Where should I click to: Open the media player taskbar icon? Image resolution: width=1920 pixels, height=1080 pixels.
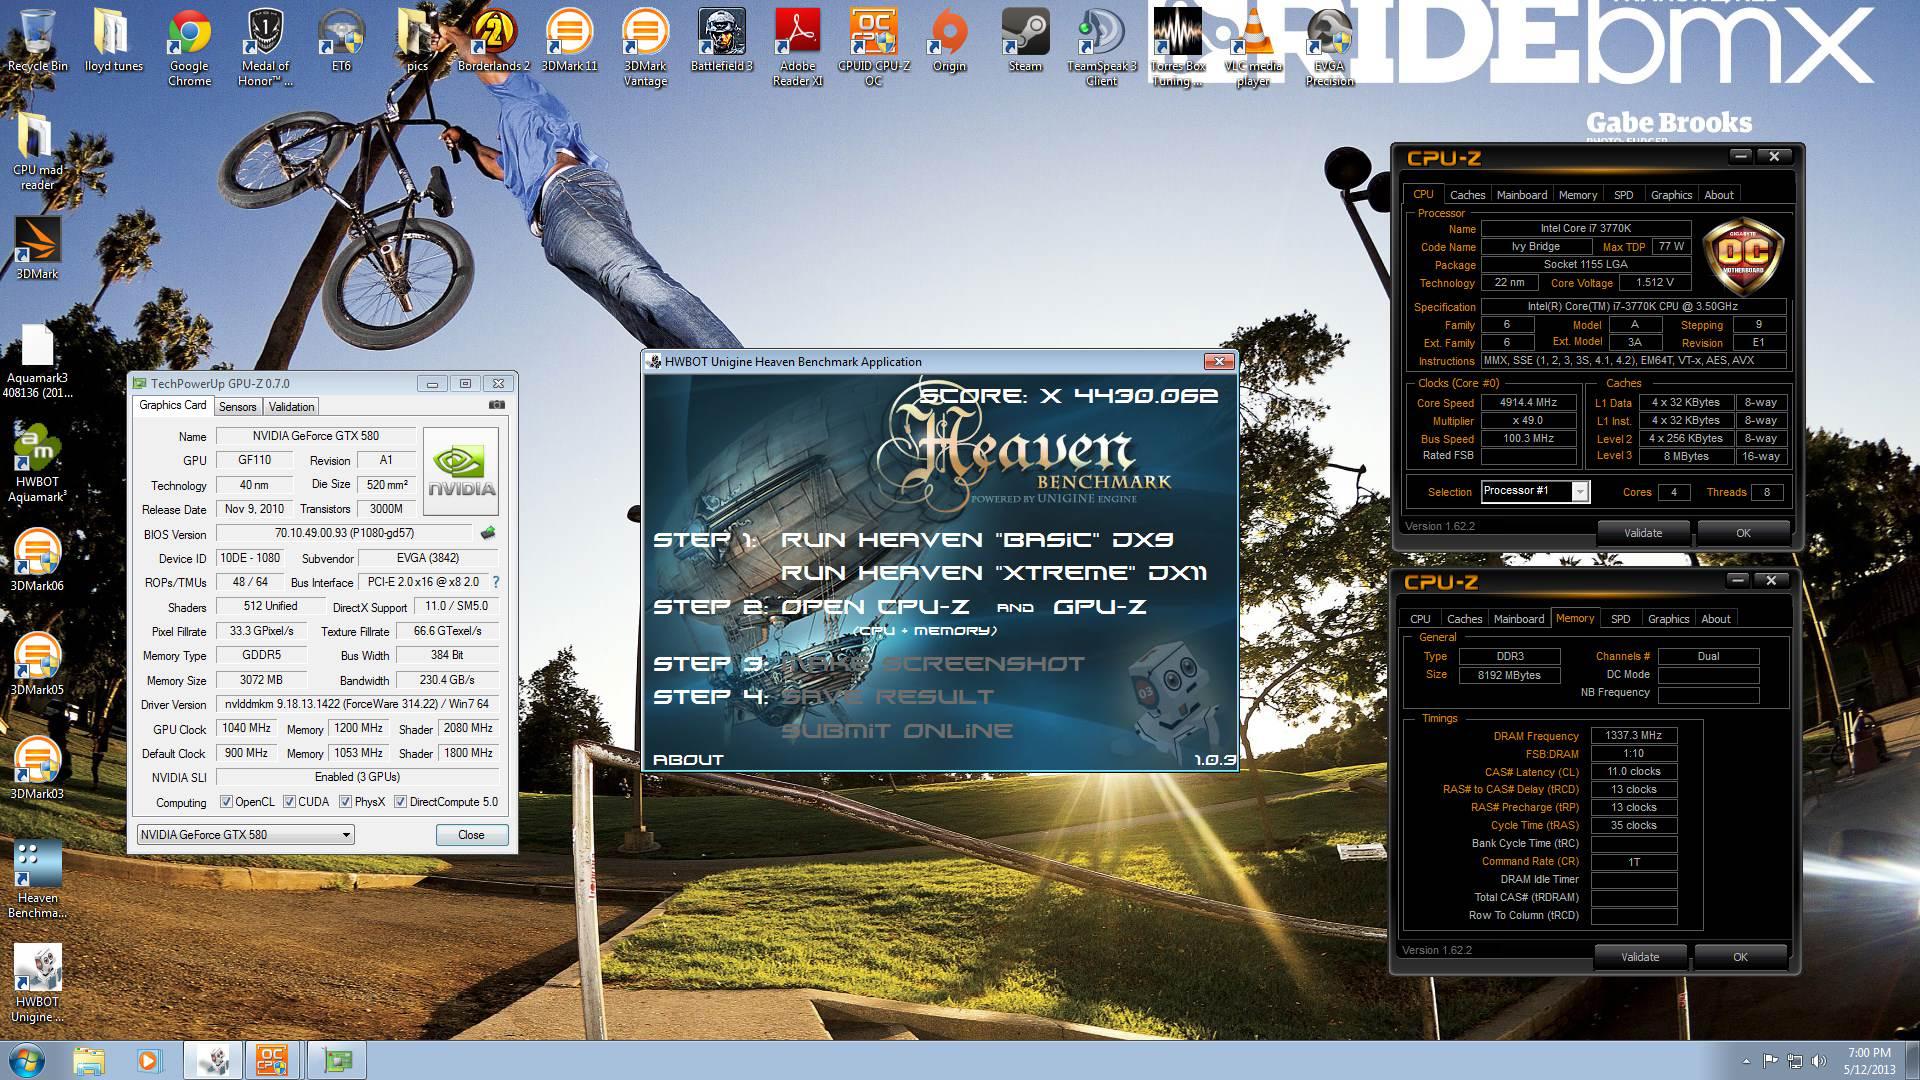[149, 1060]
